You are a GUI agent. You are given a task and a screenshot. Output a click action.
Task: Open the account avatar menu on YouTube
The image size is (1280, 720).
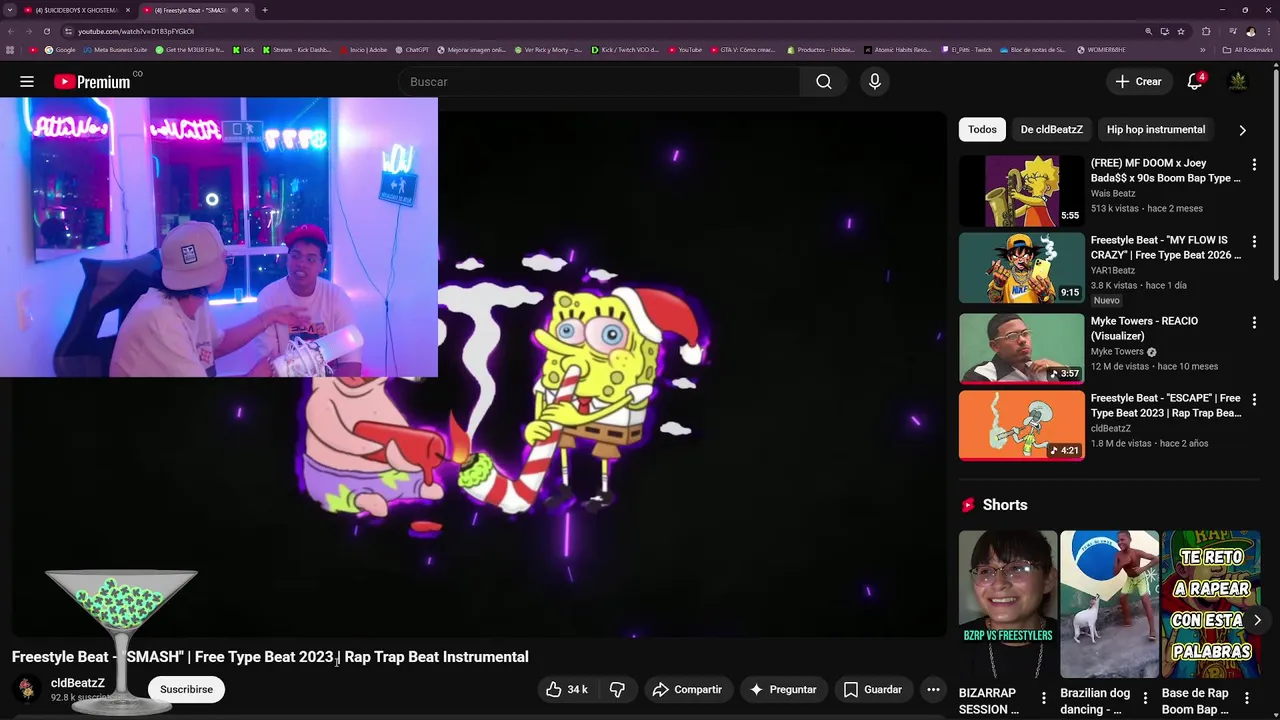pos(1238,82)
